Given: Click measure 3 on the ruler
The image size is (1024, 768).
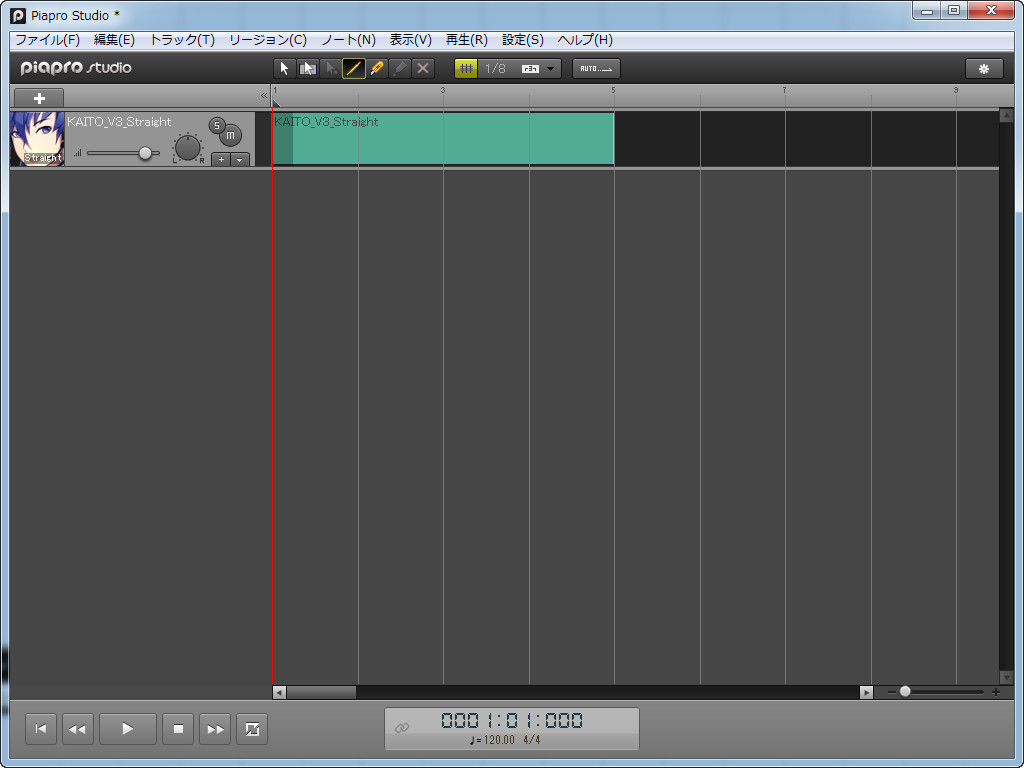Looking at the screenshot, I should tap(443, 90).
